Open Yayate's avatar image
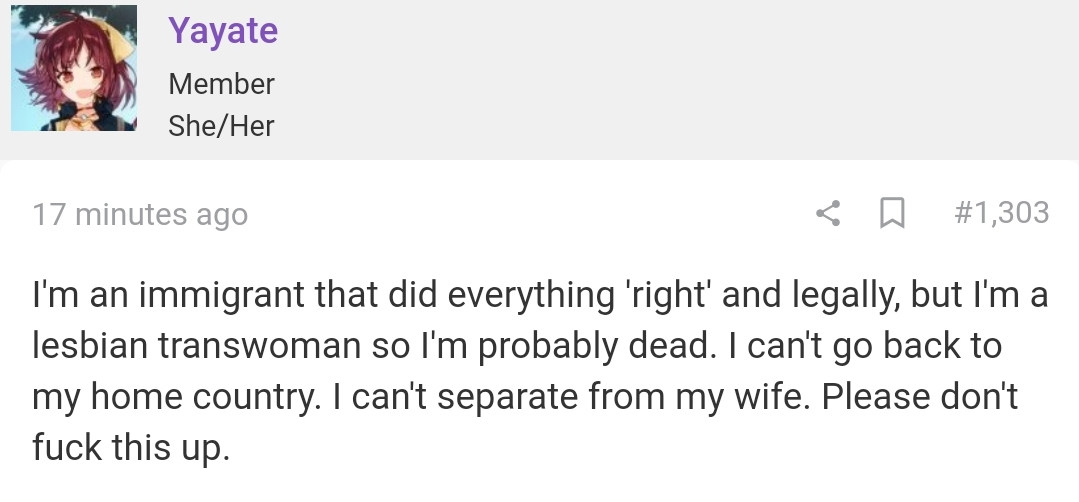1079x502 pixels. 74,68
